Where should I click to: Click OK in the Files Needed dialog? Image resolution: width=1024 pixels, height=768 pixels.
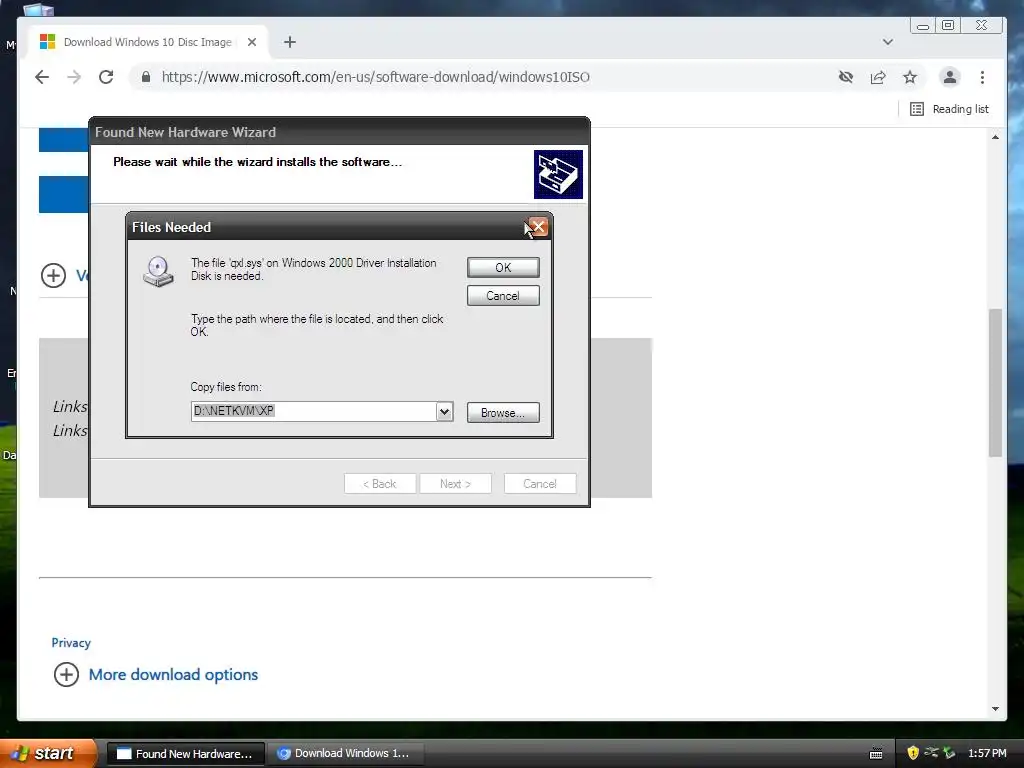click(503, 267)
